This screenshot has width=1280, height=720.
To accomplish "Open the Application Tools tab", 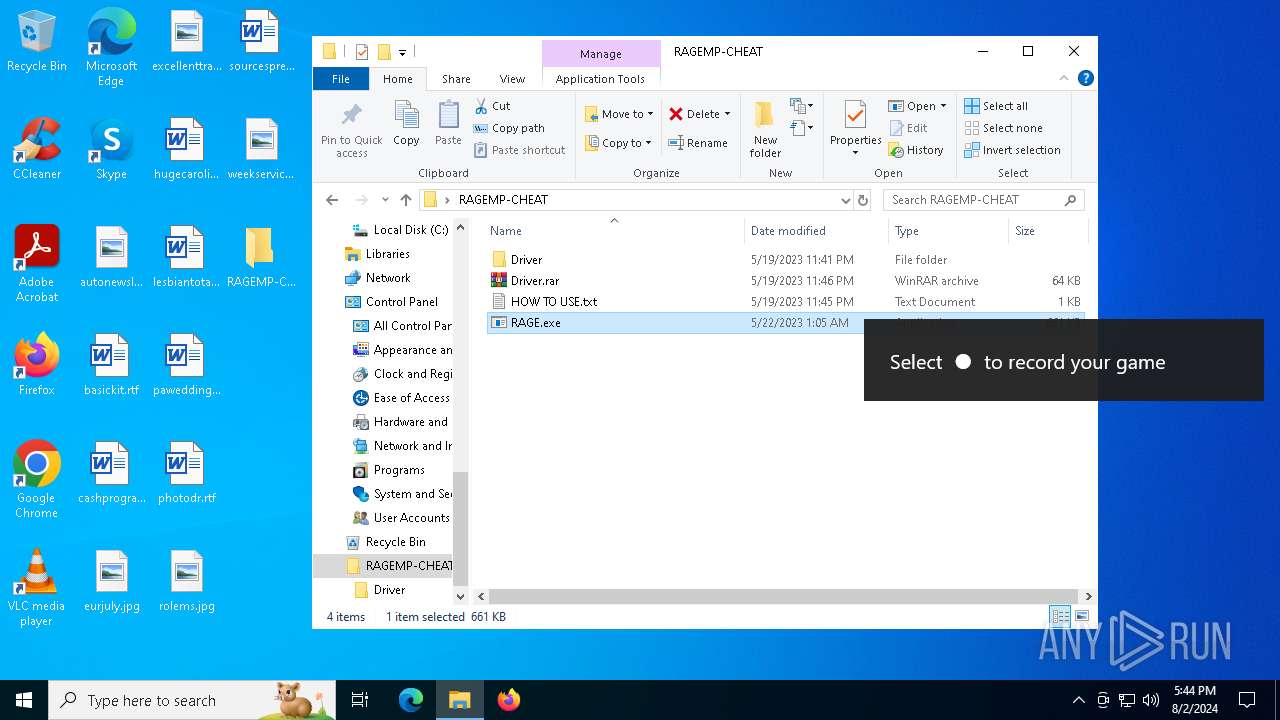I will (x=600, y=79).
